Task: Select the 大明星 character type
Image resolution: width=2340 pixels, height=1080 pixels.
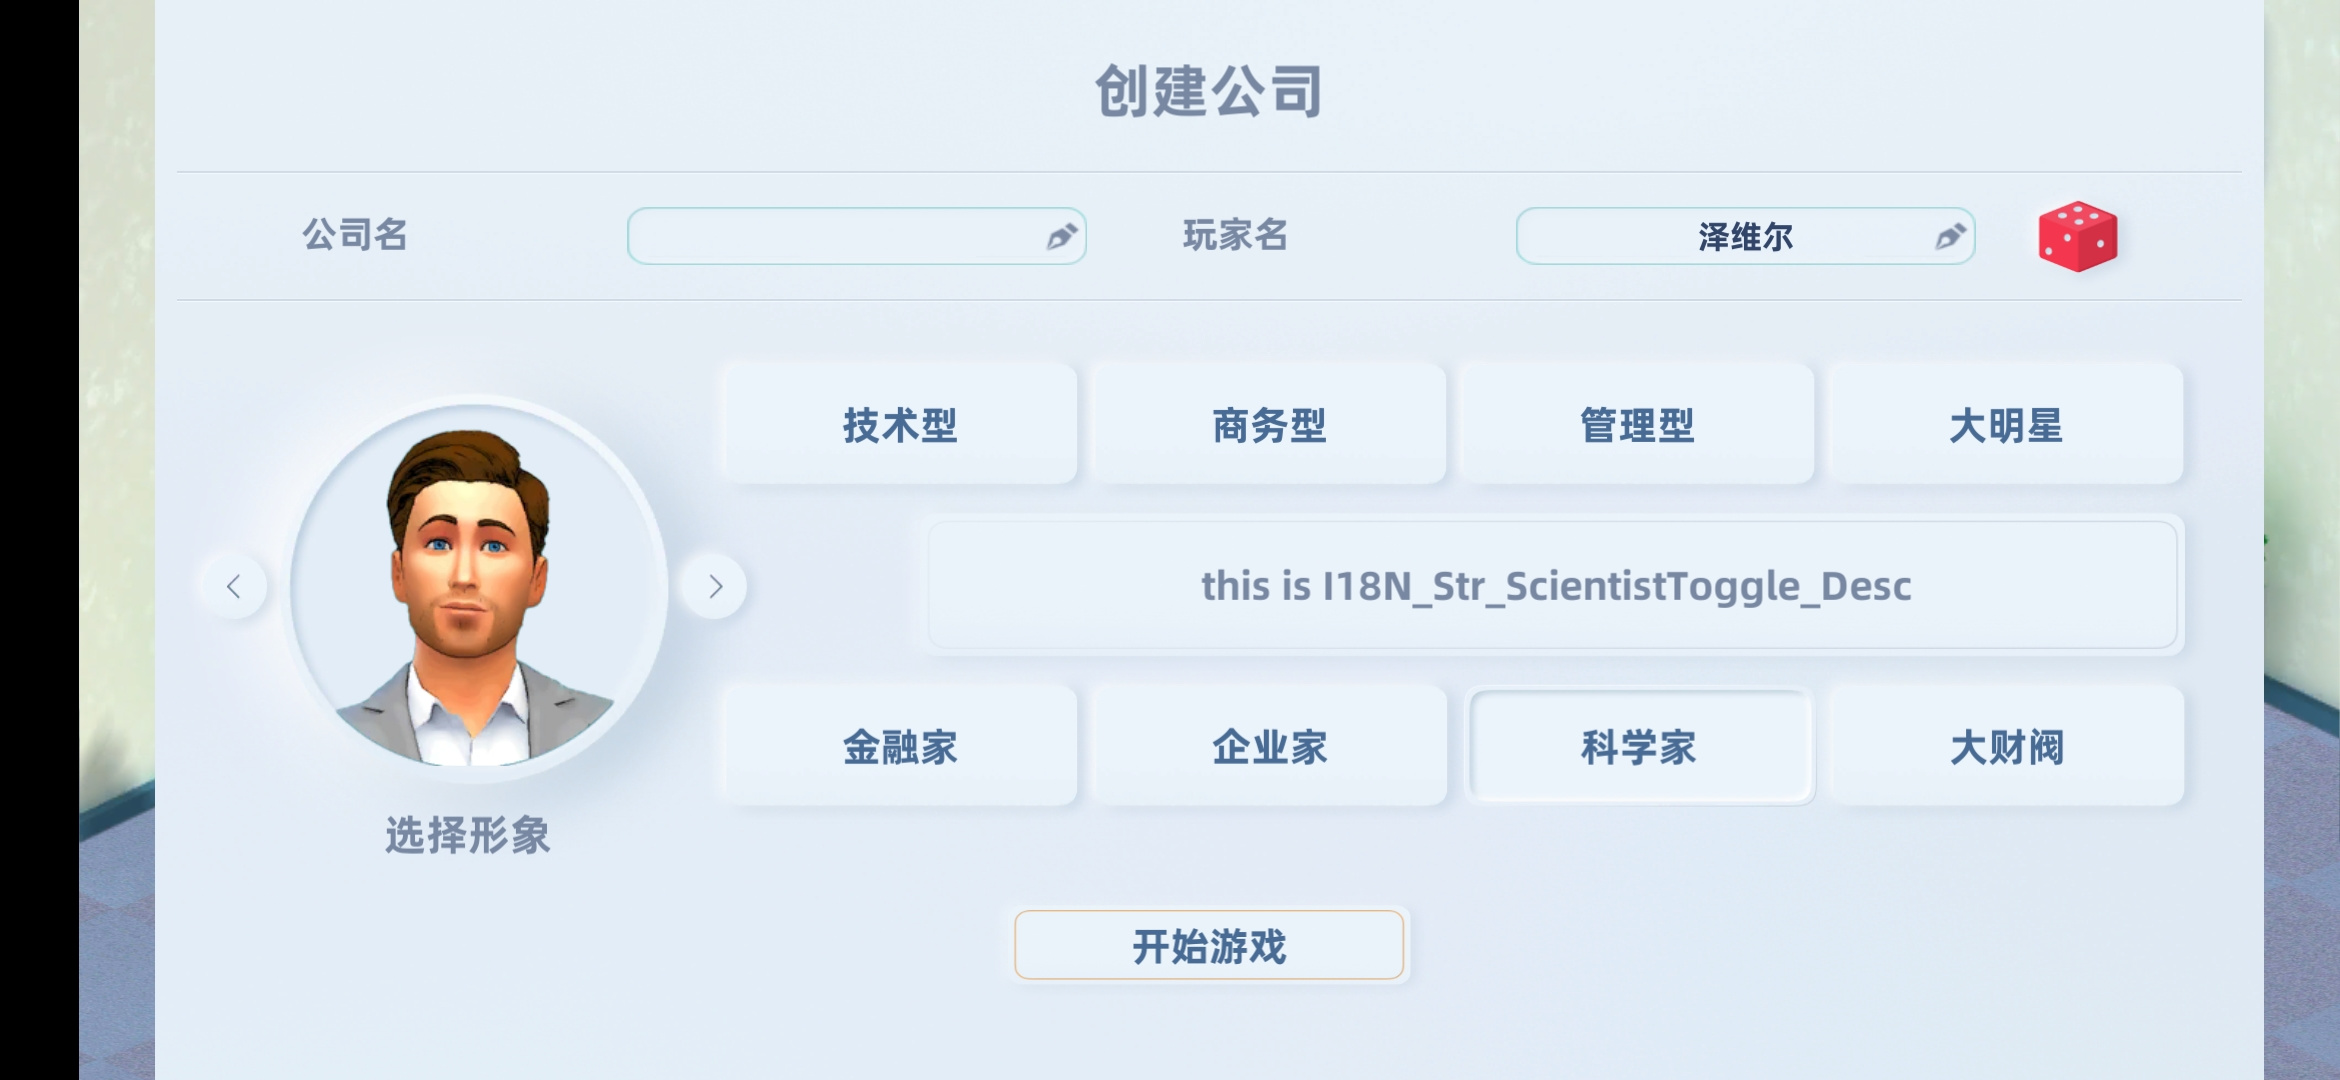Action: [x=2006, y=425]
